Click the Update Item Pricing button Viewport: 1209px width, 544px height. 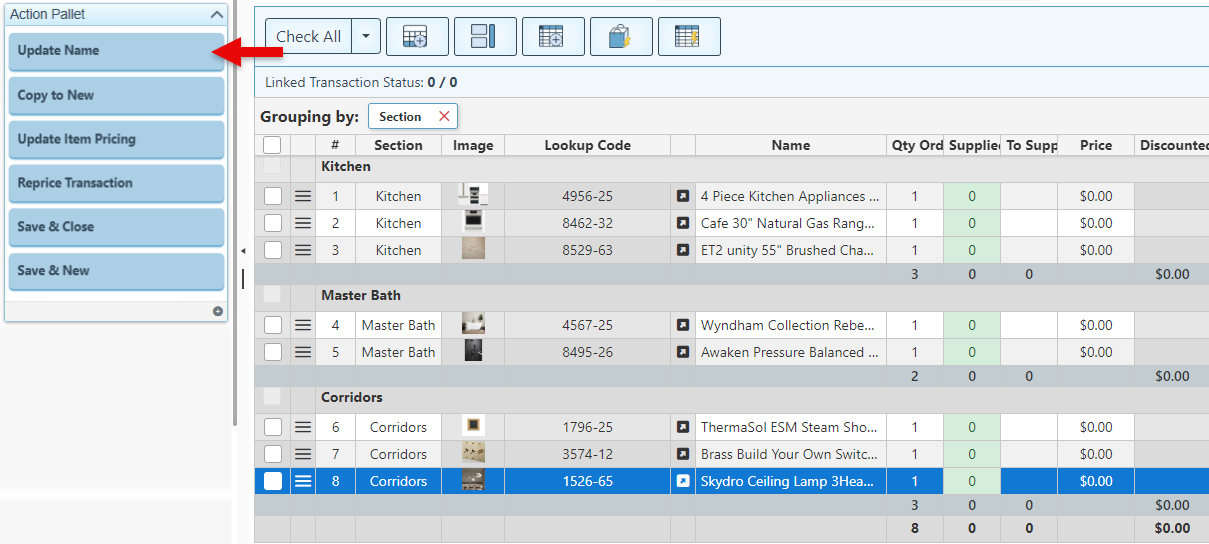tap(116, 139)
